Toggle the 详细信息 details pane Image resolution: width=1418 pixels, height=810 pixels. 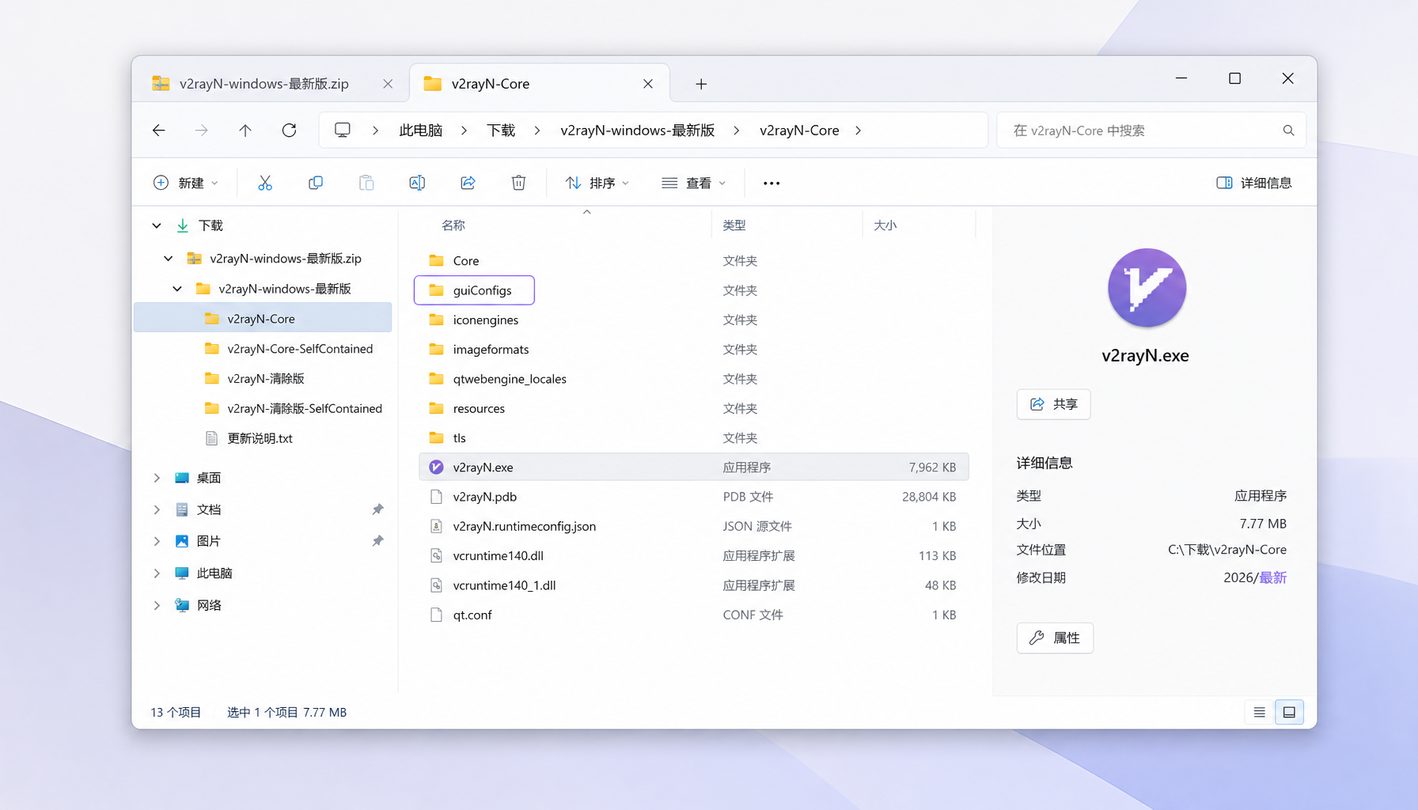pyautogui.click(x=1254, y=183)
